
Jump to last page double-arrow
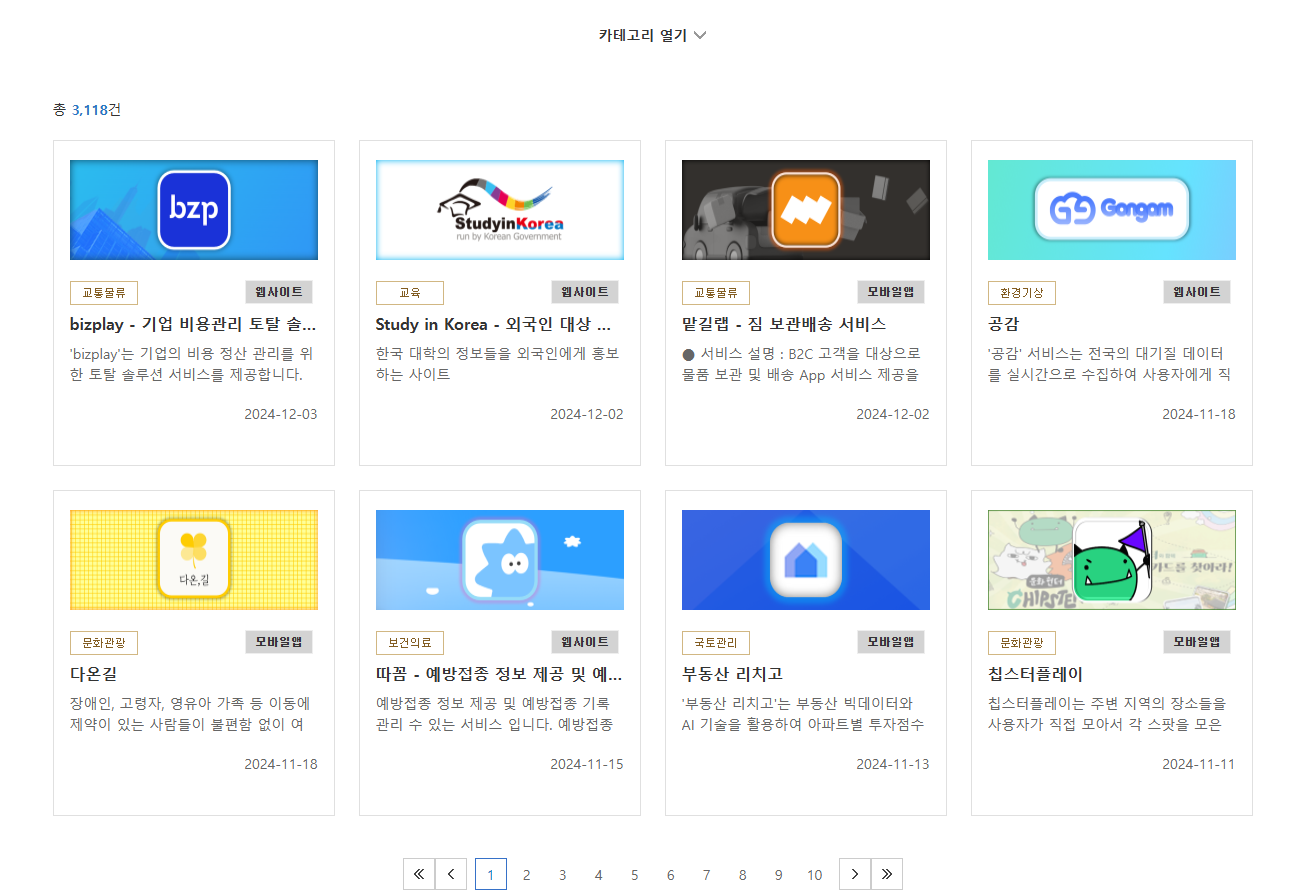(887, 874)
